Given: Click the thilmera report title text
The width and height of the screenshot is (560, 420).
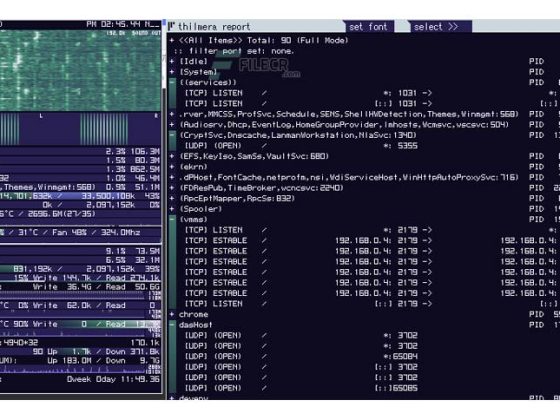Looking at the screenshot, I should click(214, 27).
